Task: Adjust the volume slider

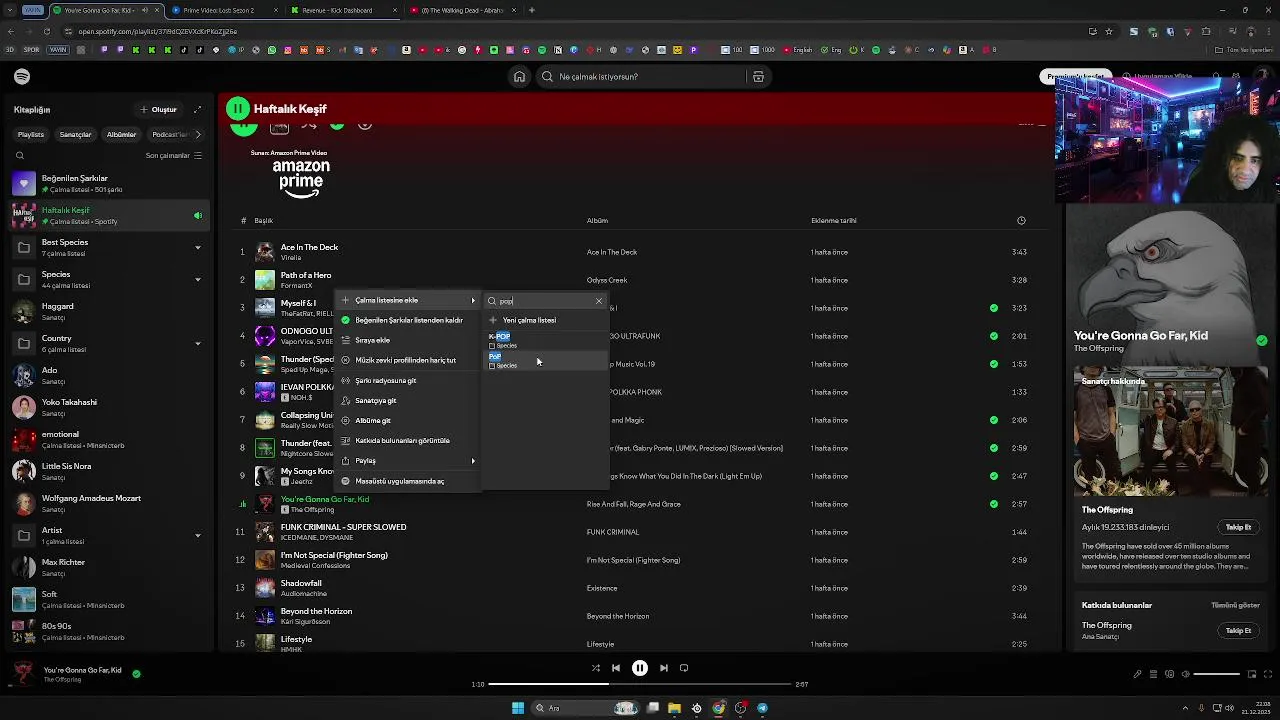Action: tap(1215, 674)
